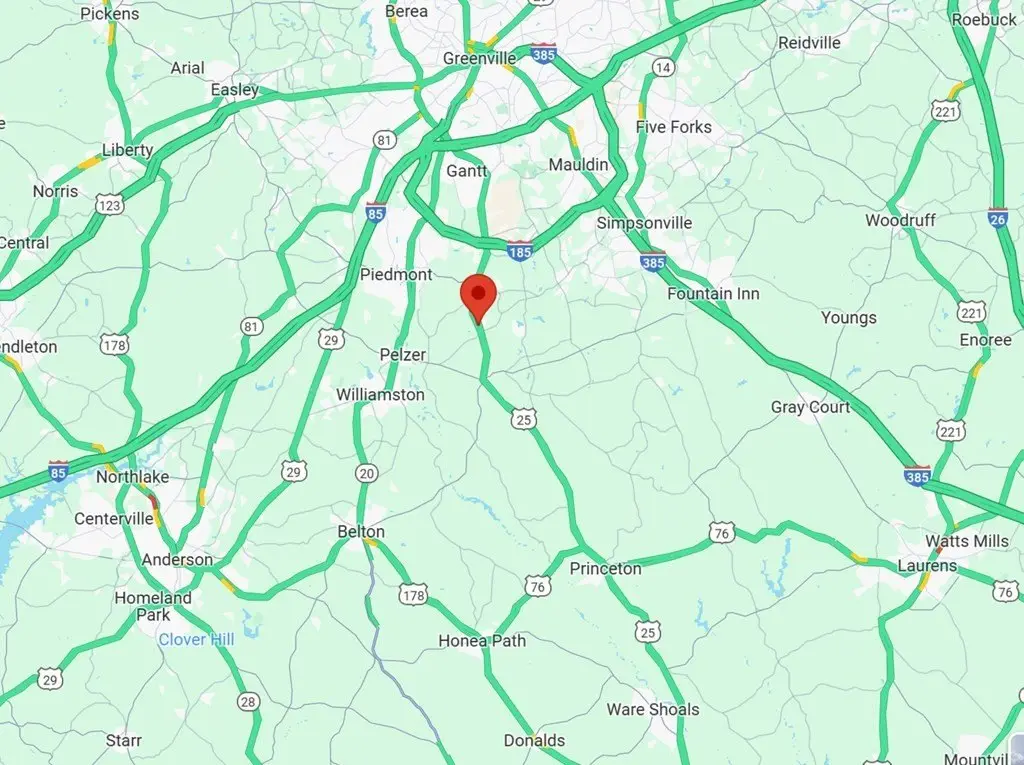
Task: Select the Anderson city label
Action: pyautogui.click(x=177, y=560)
